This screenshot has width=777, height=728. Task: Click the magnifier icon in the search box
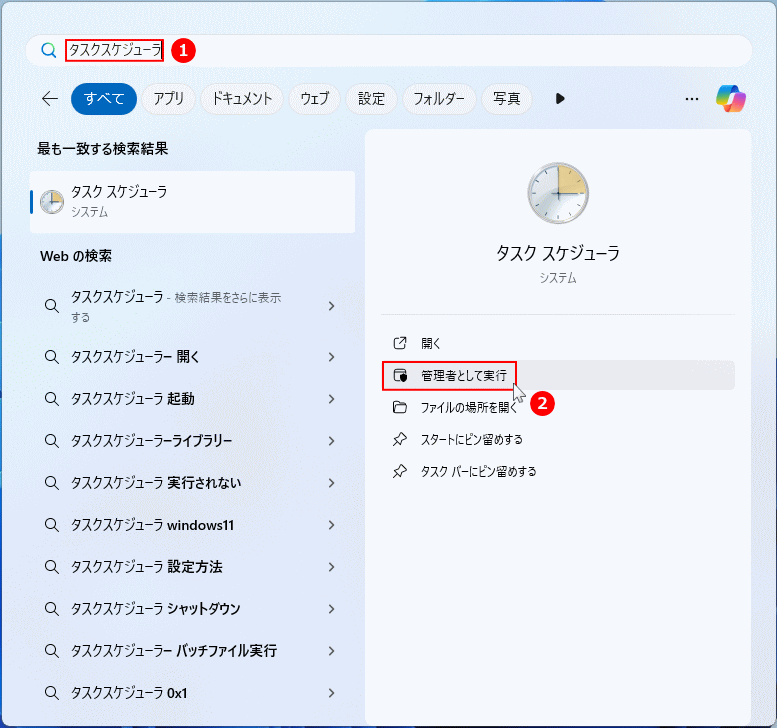coord(49,50)
